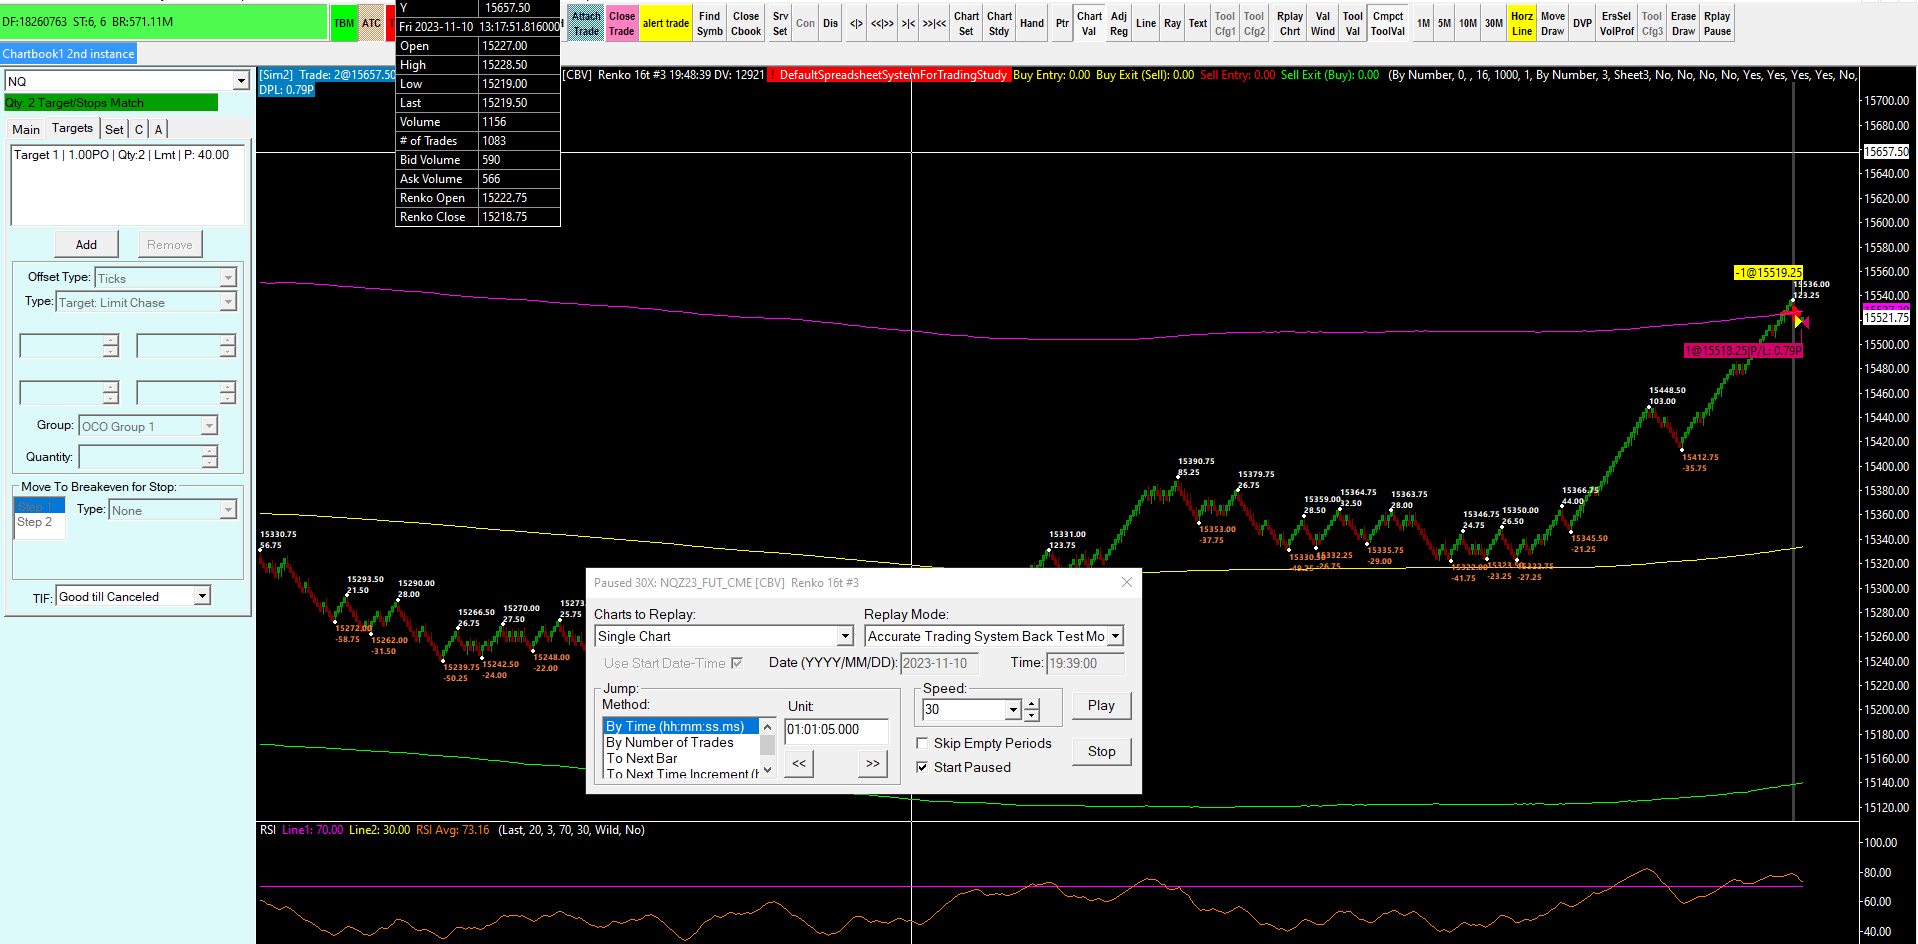Viewport: 1918px width, 944px height.
Task: Click the Add target button
Action: pos(86,244)
